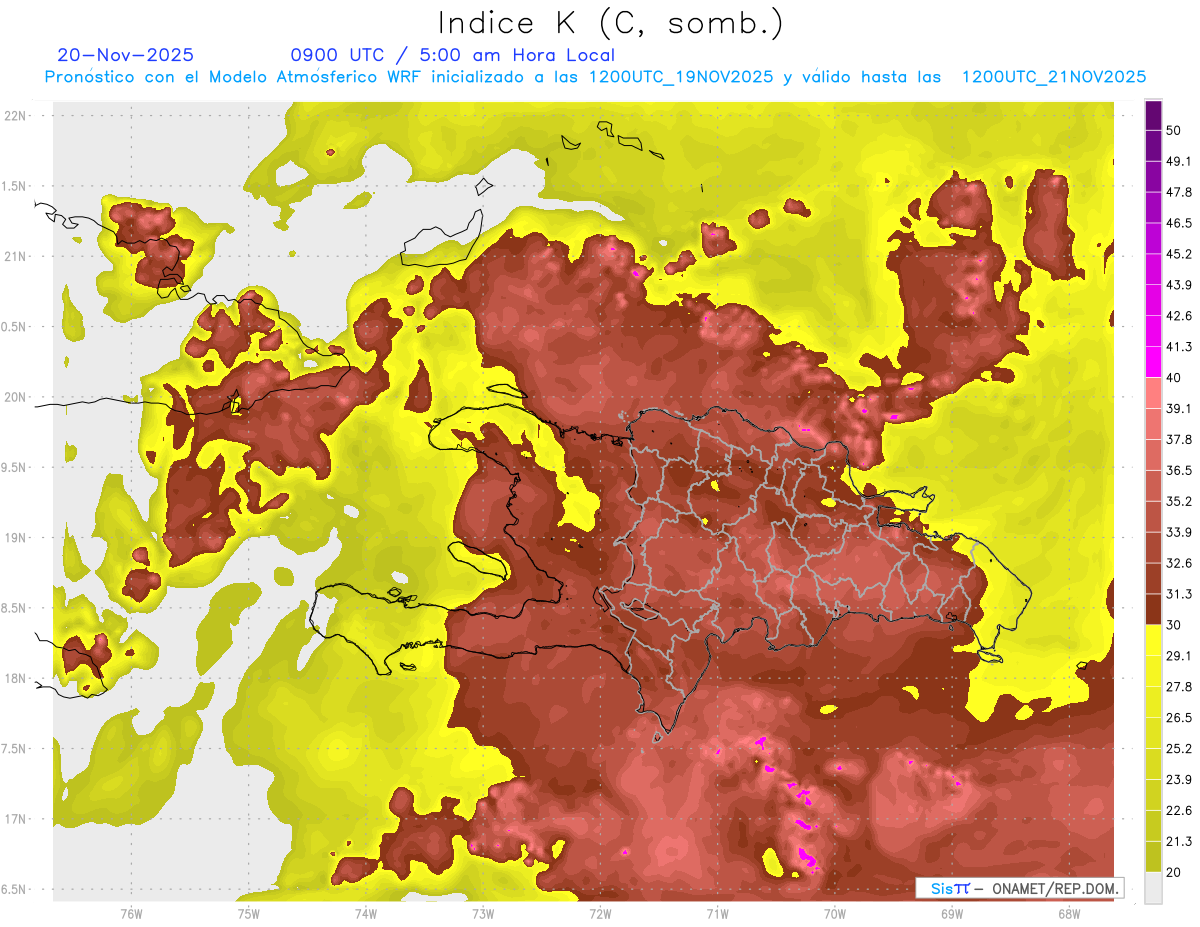Click the colorbar label '37.8'
Viewport: 1200px width, 927px height.
(x=1179, y=439)
